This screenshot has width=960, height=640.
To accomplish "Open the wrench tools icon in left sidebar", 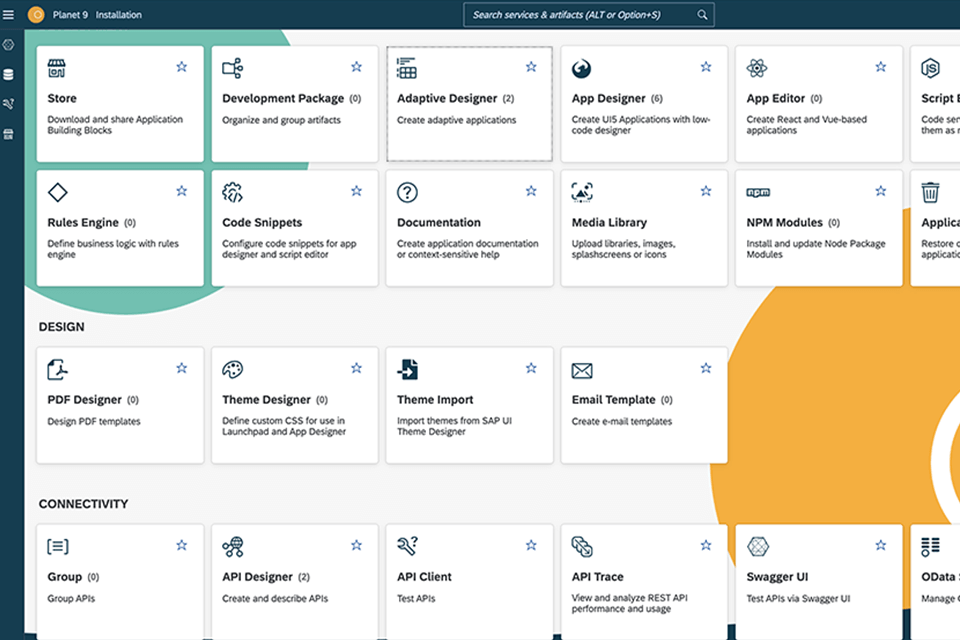I will point(9,104).
